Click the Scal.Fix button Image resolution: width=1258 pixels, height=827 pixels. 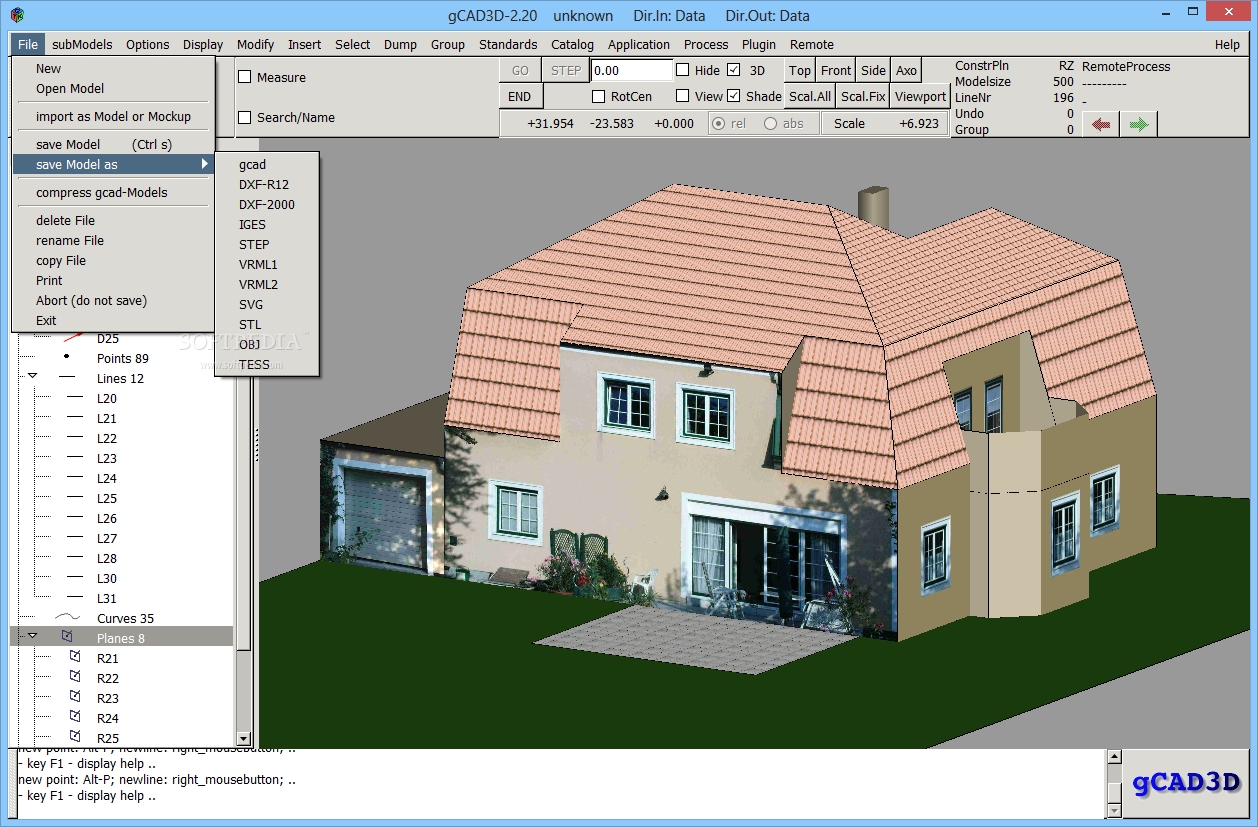tap(863, 96)
